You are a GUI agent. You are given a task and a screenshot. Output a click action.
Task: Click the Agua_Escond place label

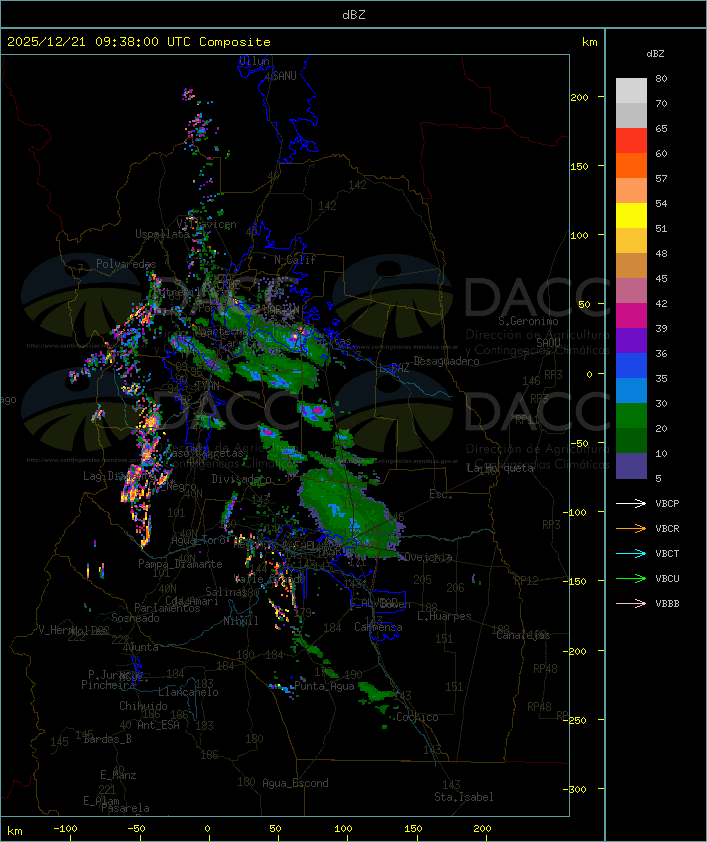pos(295,783)
